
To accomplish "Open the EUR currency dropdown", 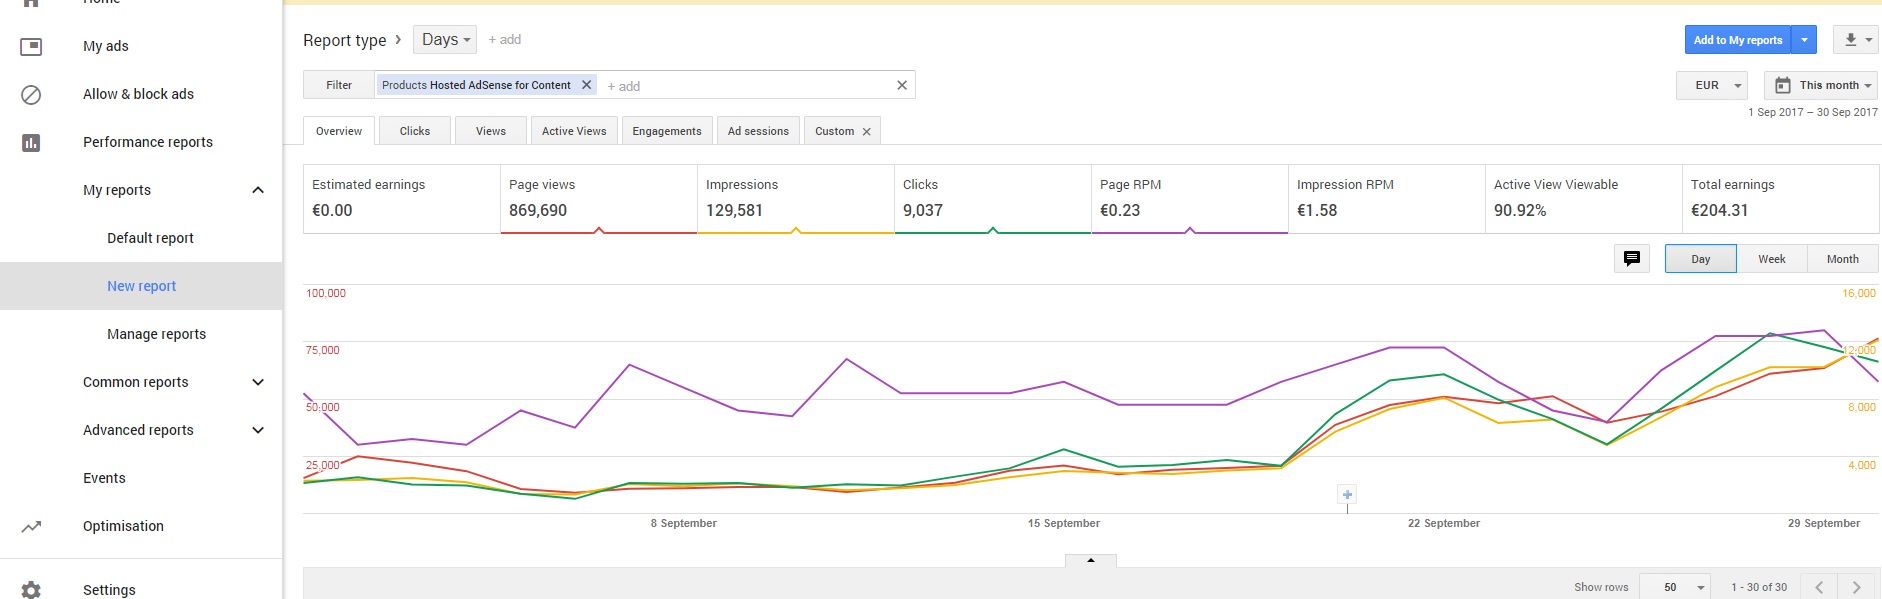I will pos(1711,85).
